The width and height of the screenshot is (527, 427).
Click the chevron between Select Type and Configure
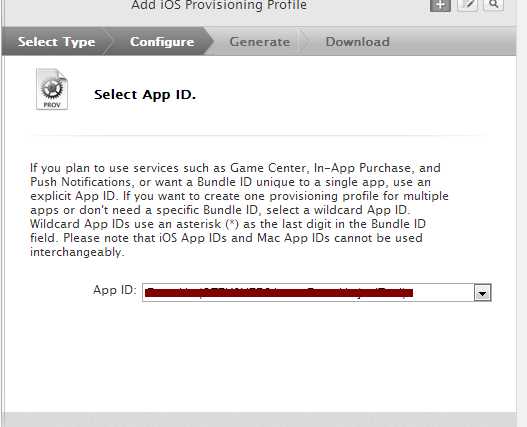(x=108, y=42)
